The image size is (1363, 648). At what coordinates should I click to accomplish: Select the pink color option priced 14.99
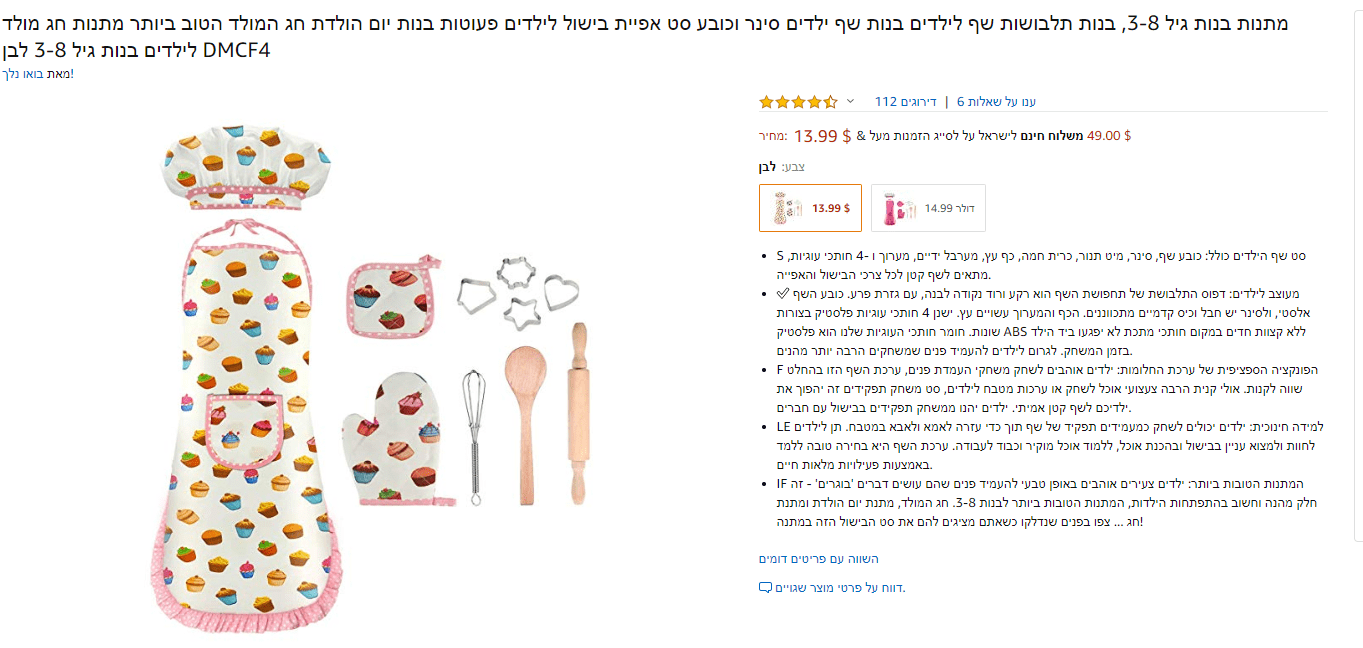[x=928, y=208]
